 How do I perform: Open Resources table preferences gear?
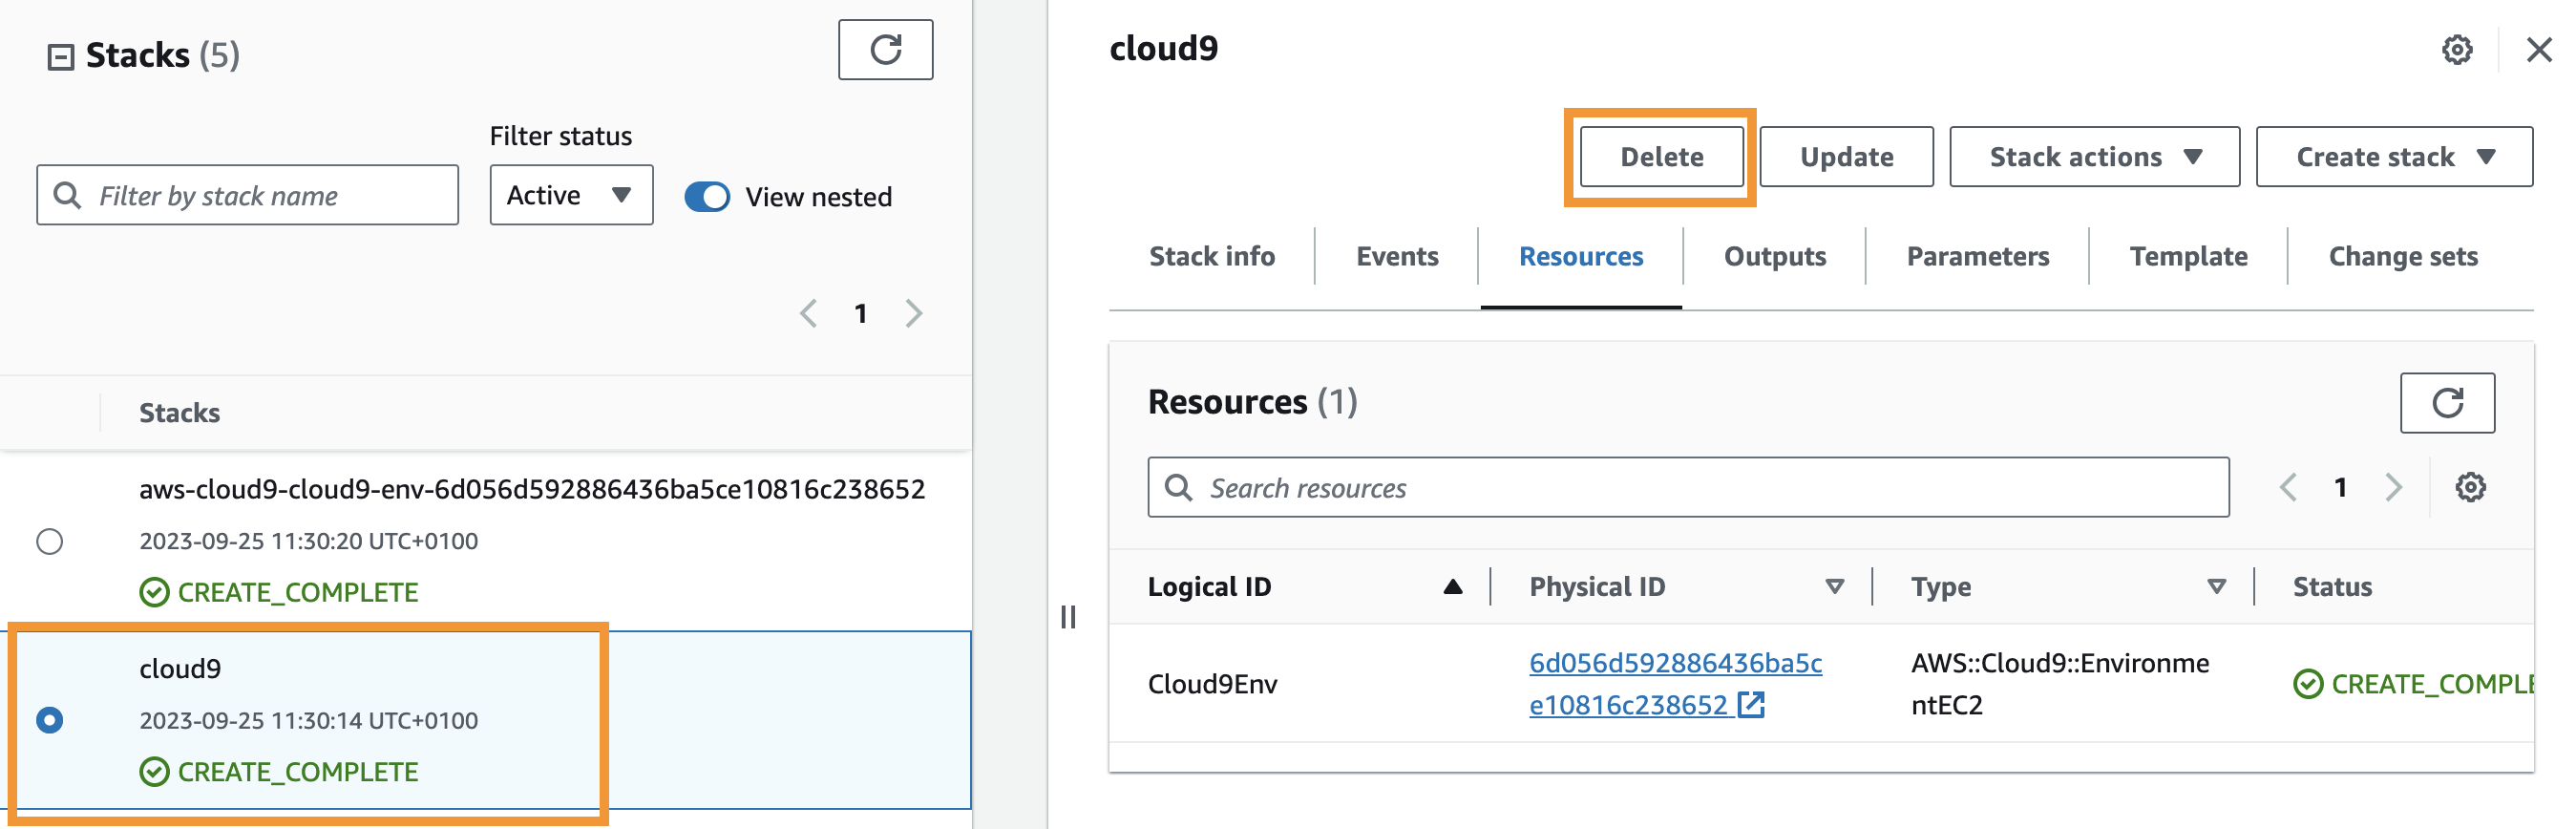coord(2470,488)
